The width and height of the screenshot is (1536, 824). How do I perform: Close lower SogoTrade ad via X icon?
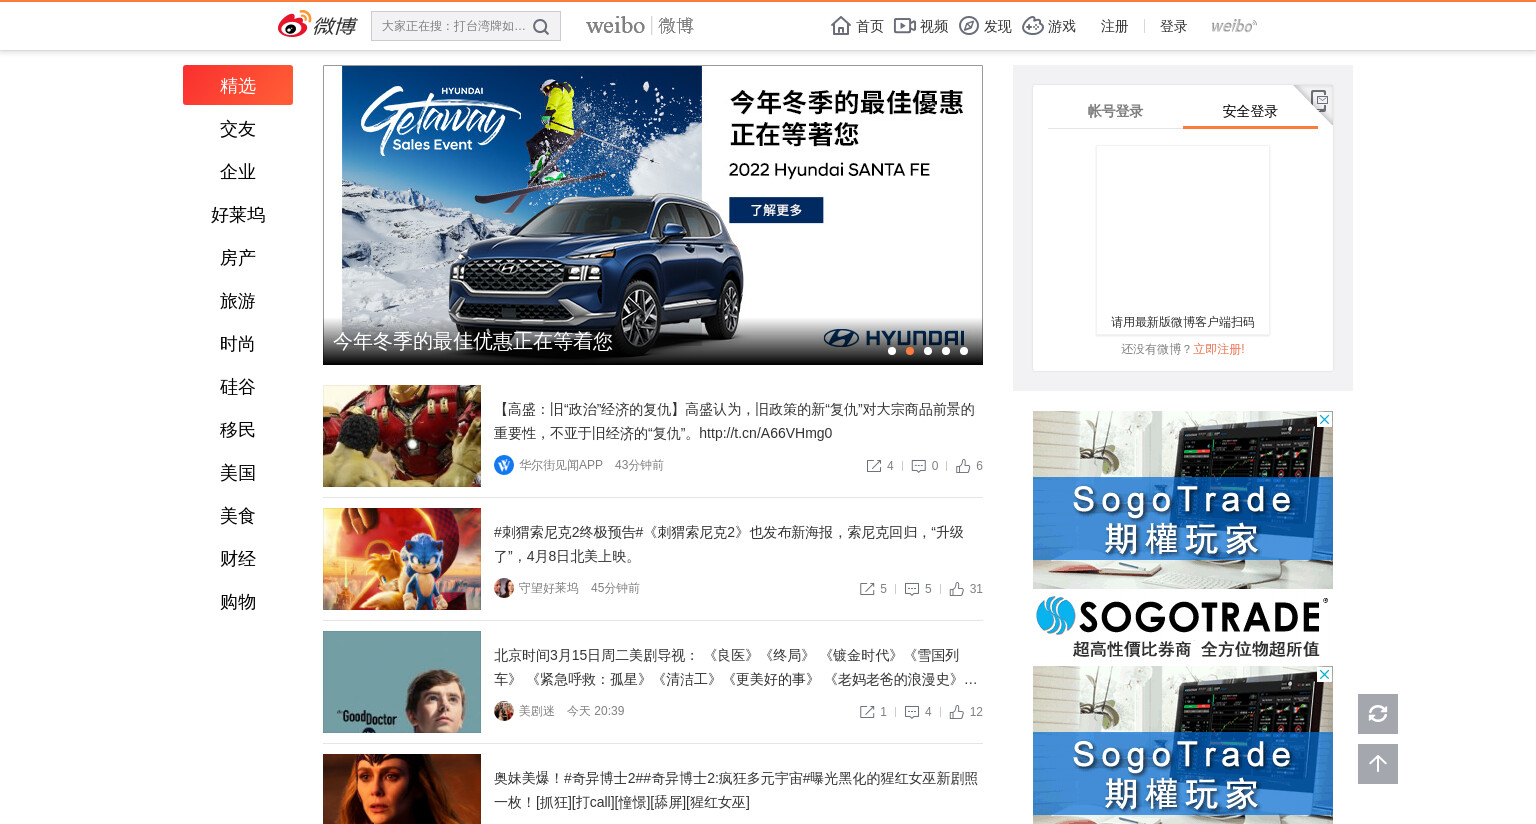click(x=1324, y=675)
